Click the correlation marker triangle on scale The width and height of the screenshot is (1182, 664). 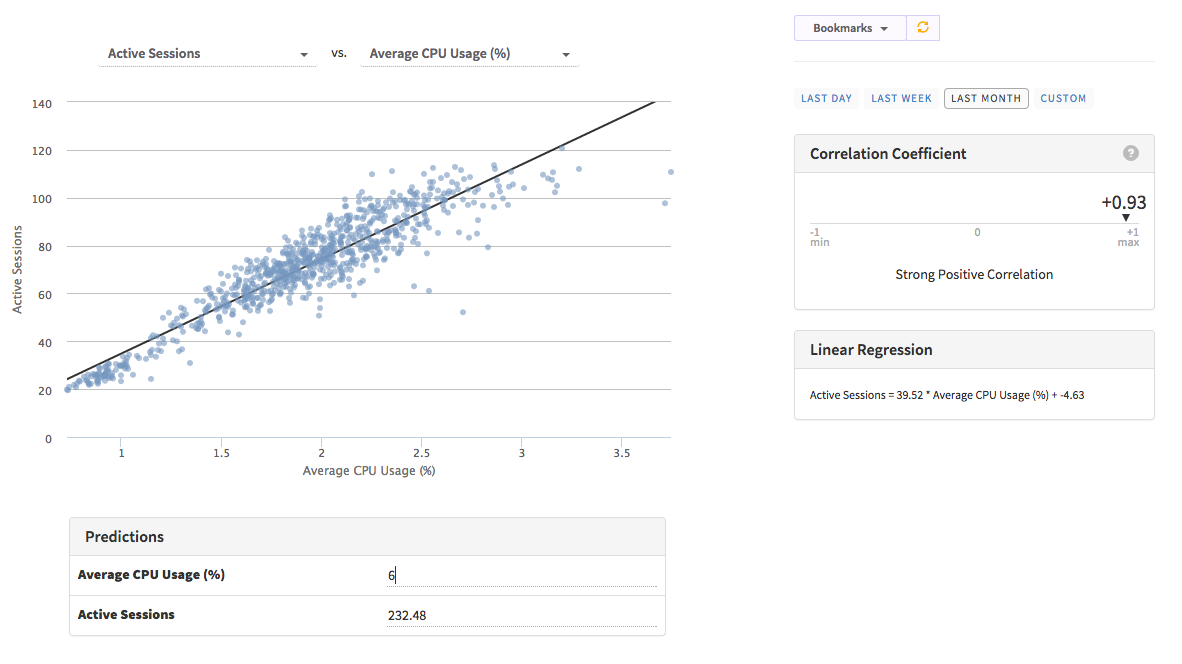[x=1125, y=218]
